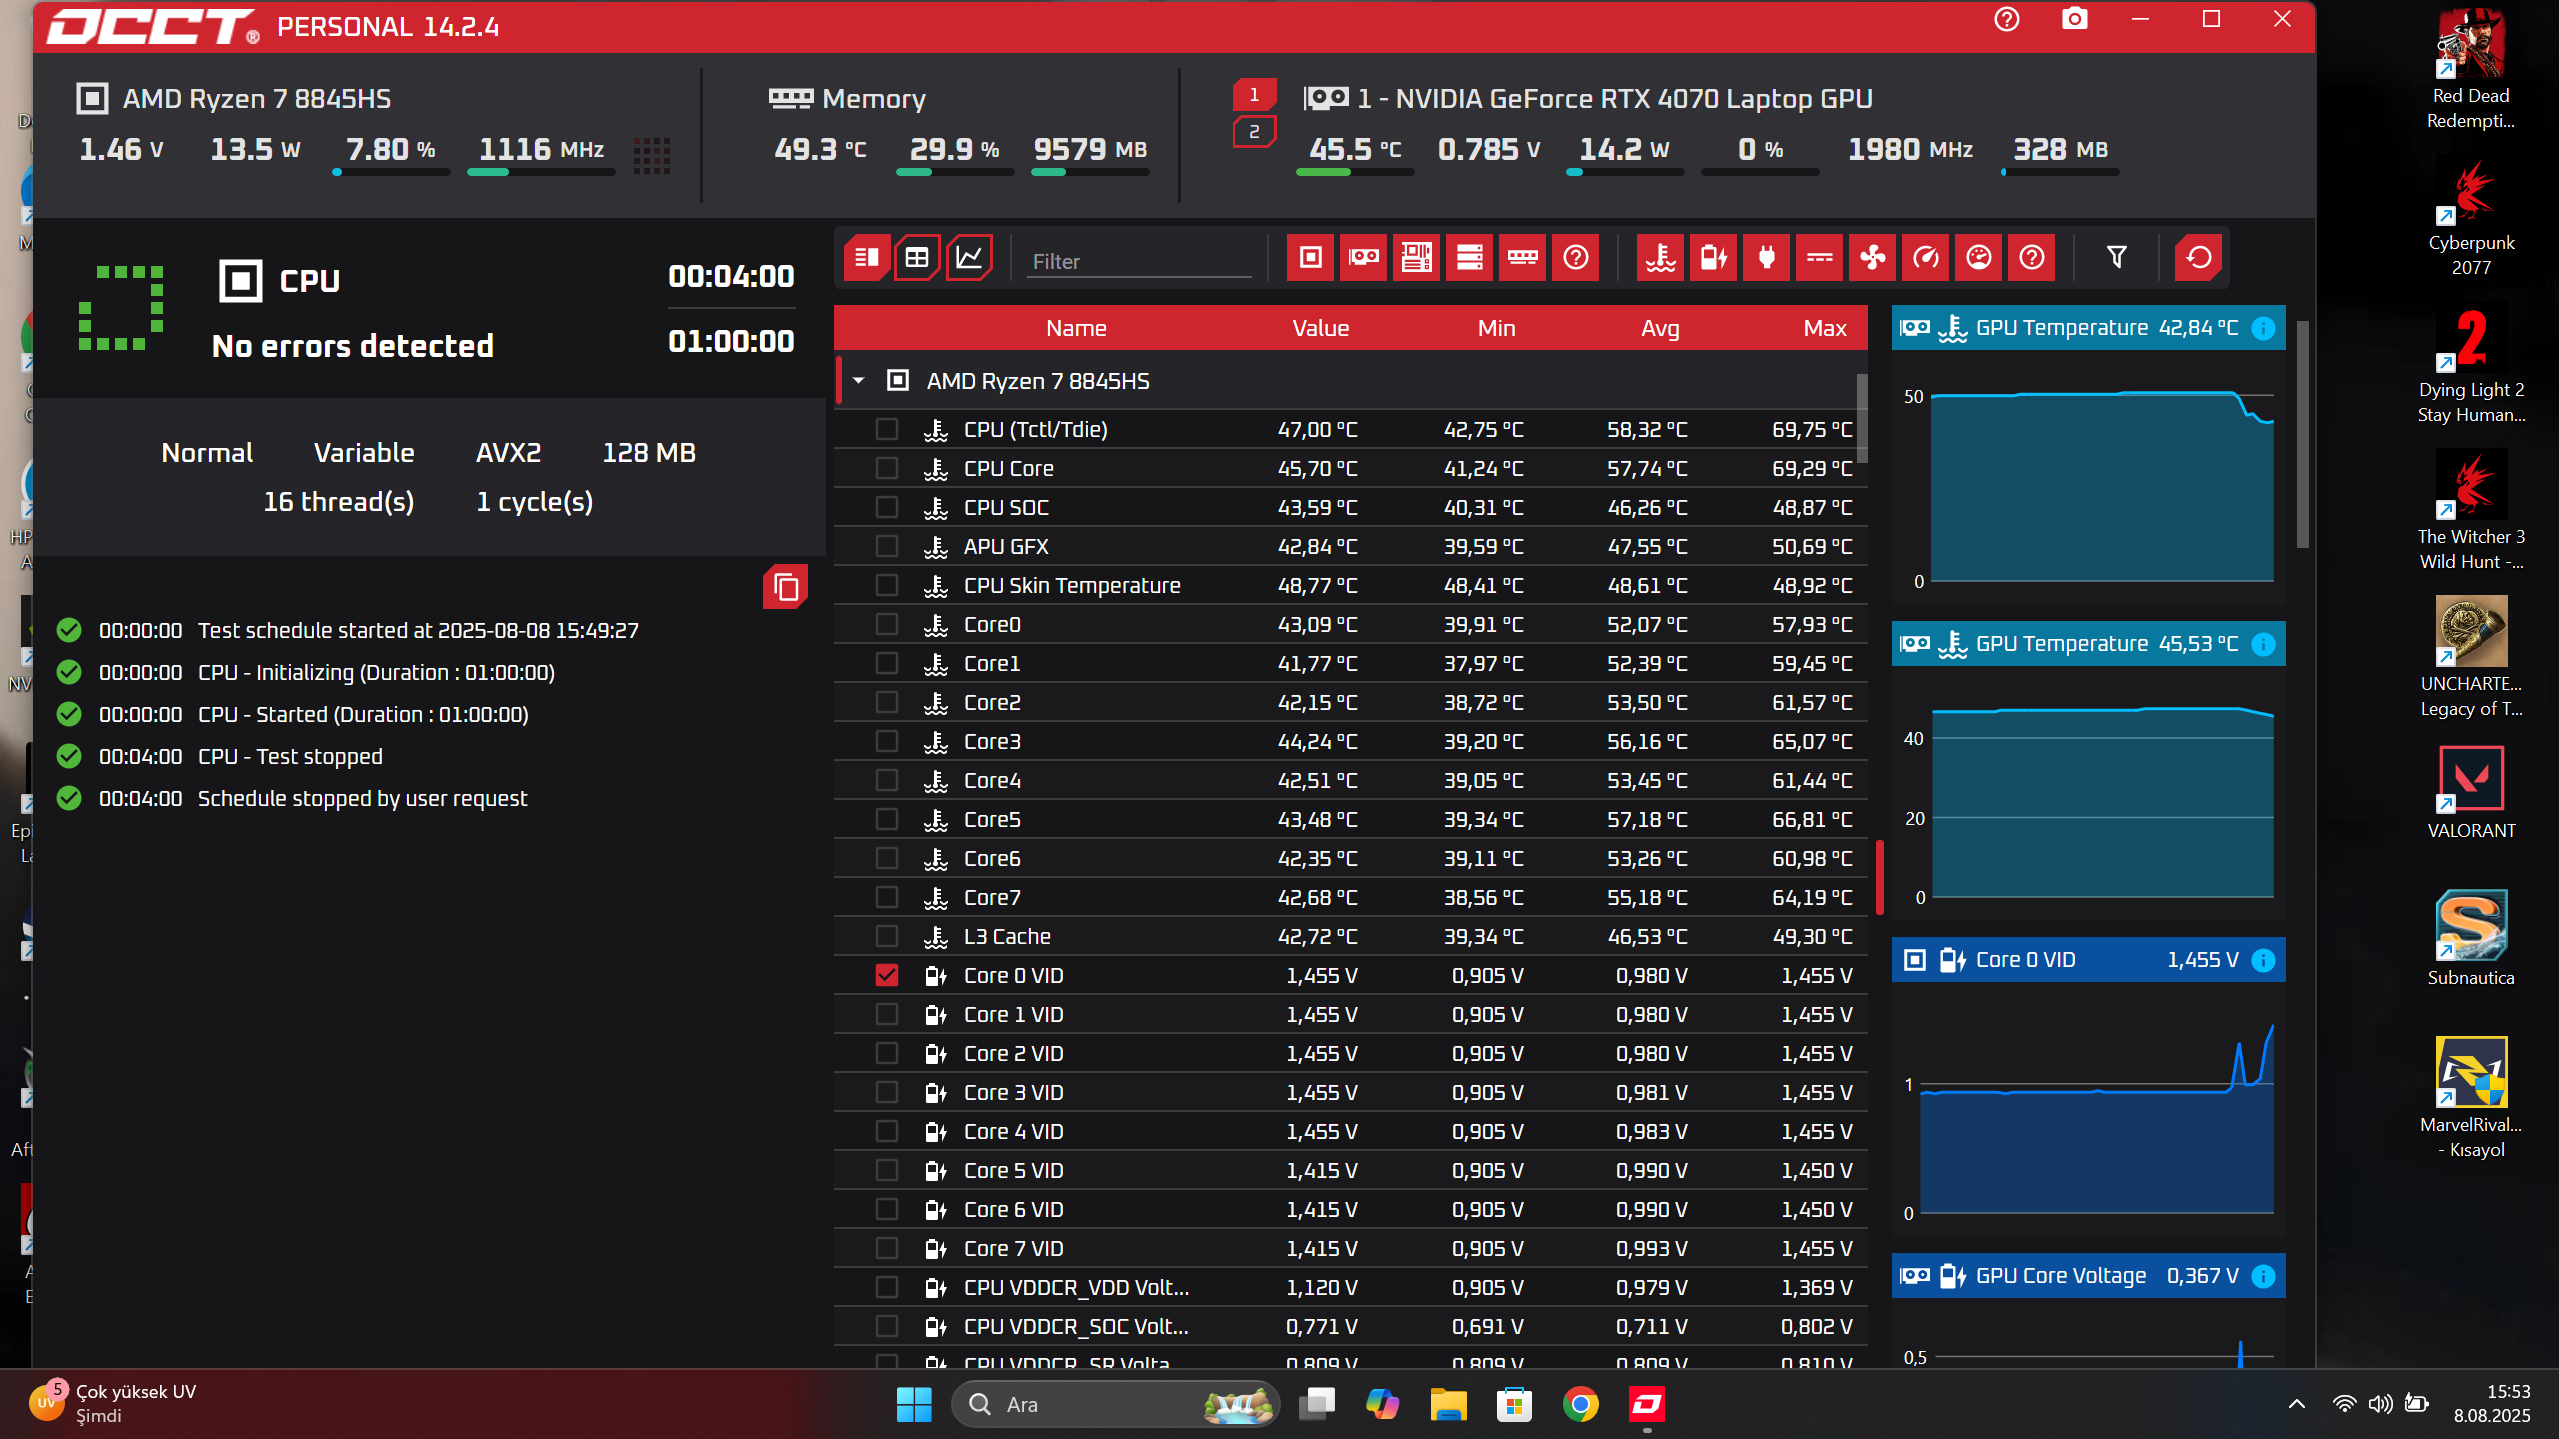Open Cyberpunk 2077 desktop shortcut
The width and height of the screenshot is (2559, 1439).
[2471, 218]
